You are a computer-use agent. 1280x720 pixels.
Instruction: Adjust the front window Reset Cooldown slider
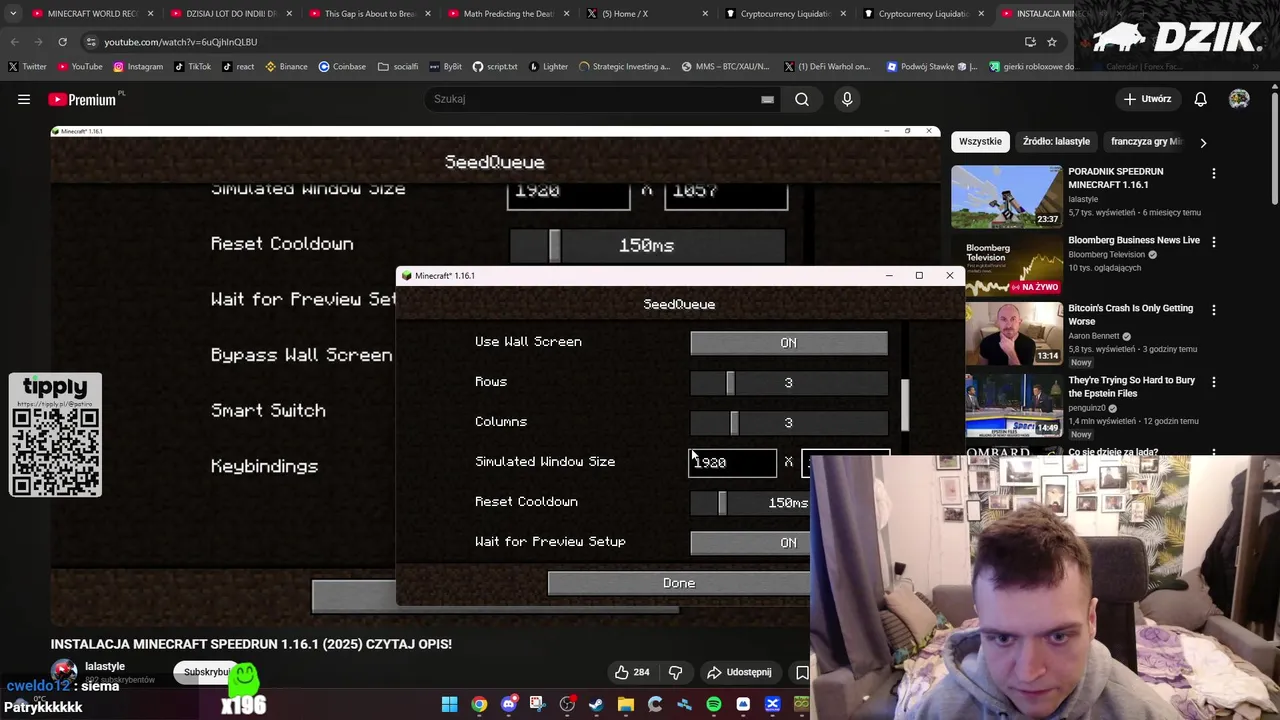tap(750, 503)
